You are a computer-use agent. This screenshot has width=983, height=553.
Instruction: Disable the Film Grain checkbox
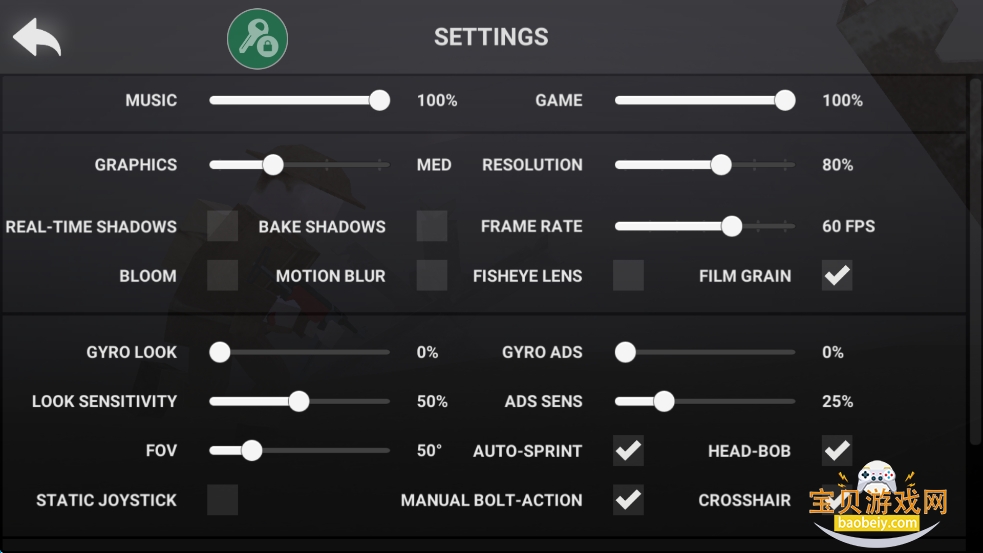coord(837,275)
